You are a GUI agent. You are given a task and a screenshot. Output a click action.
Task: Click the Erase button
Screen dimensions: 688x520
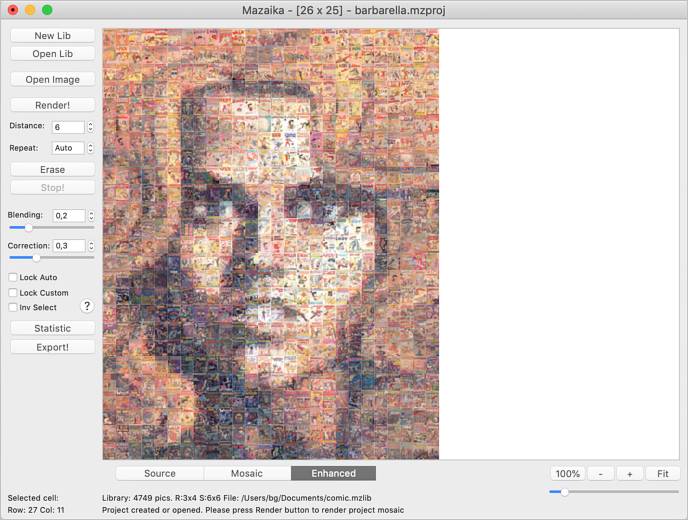[52, 169]
